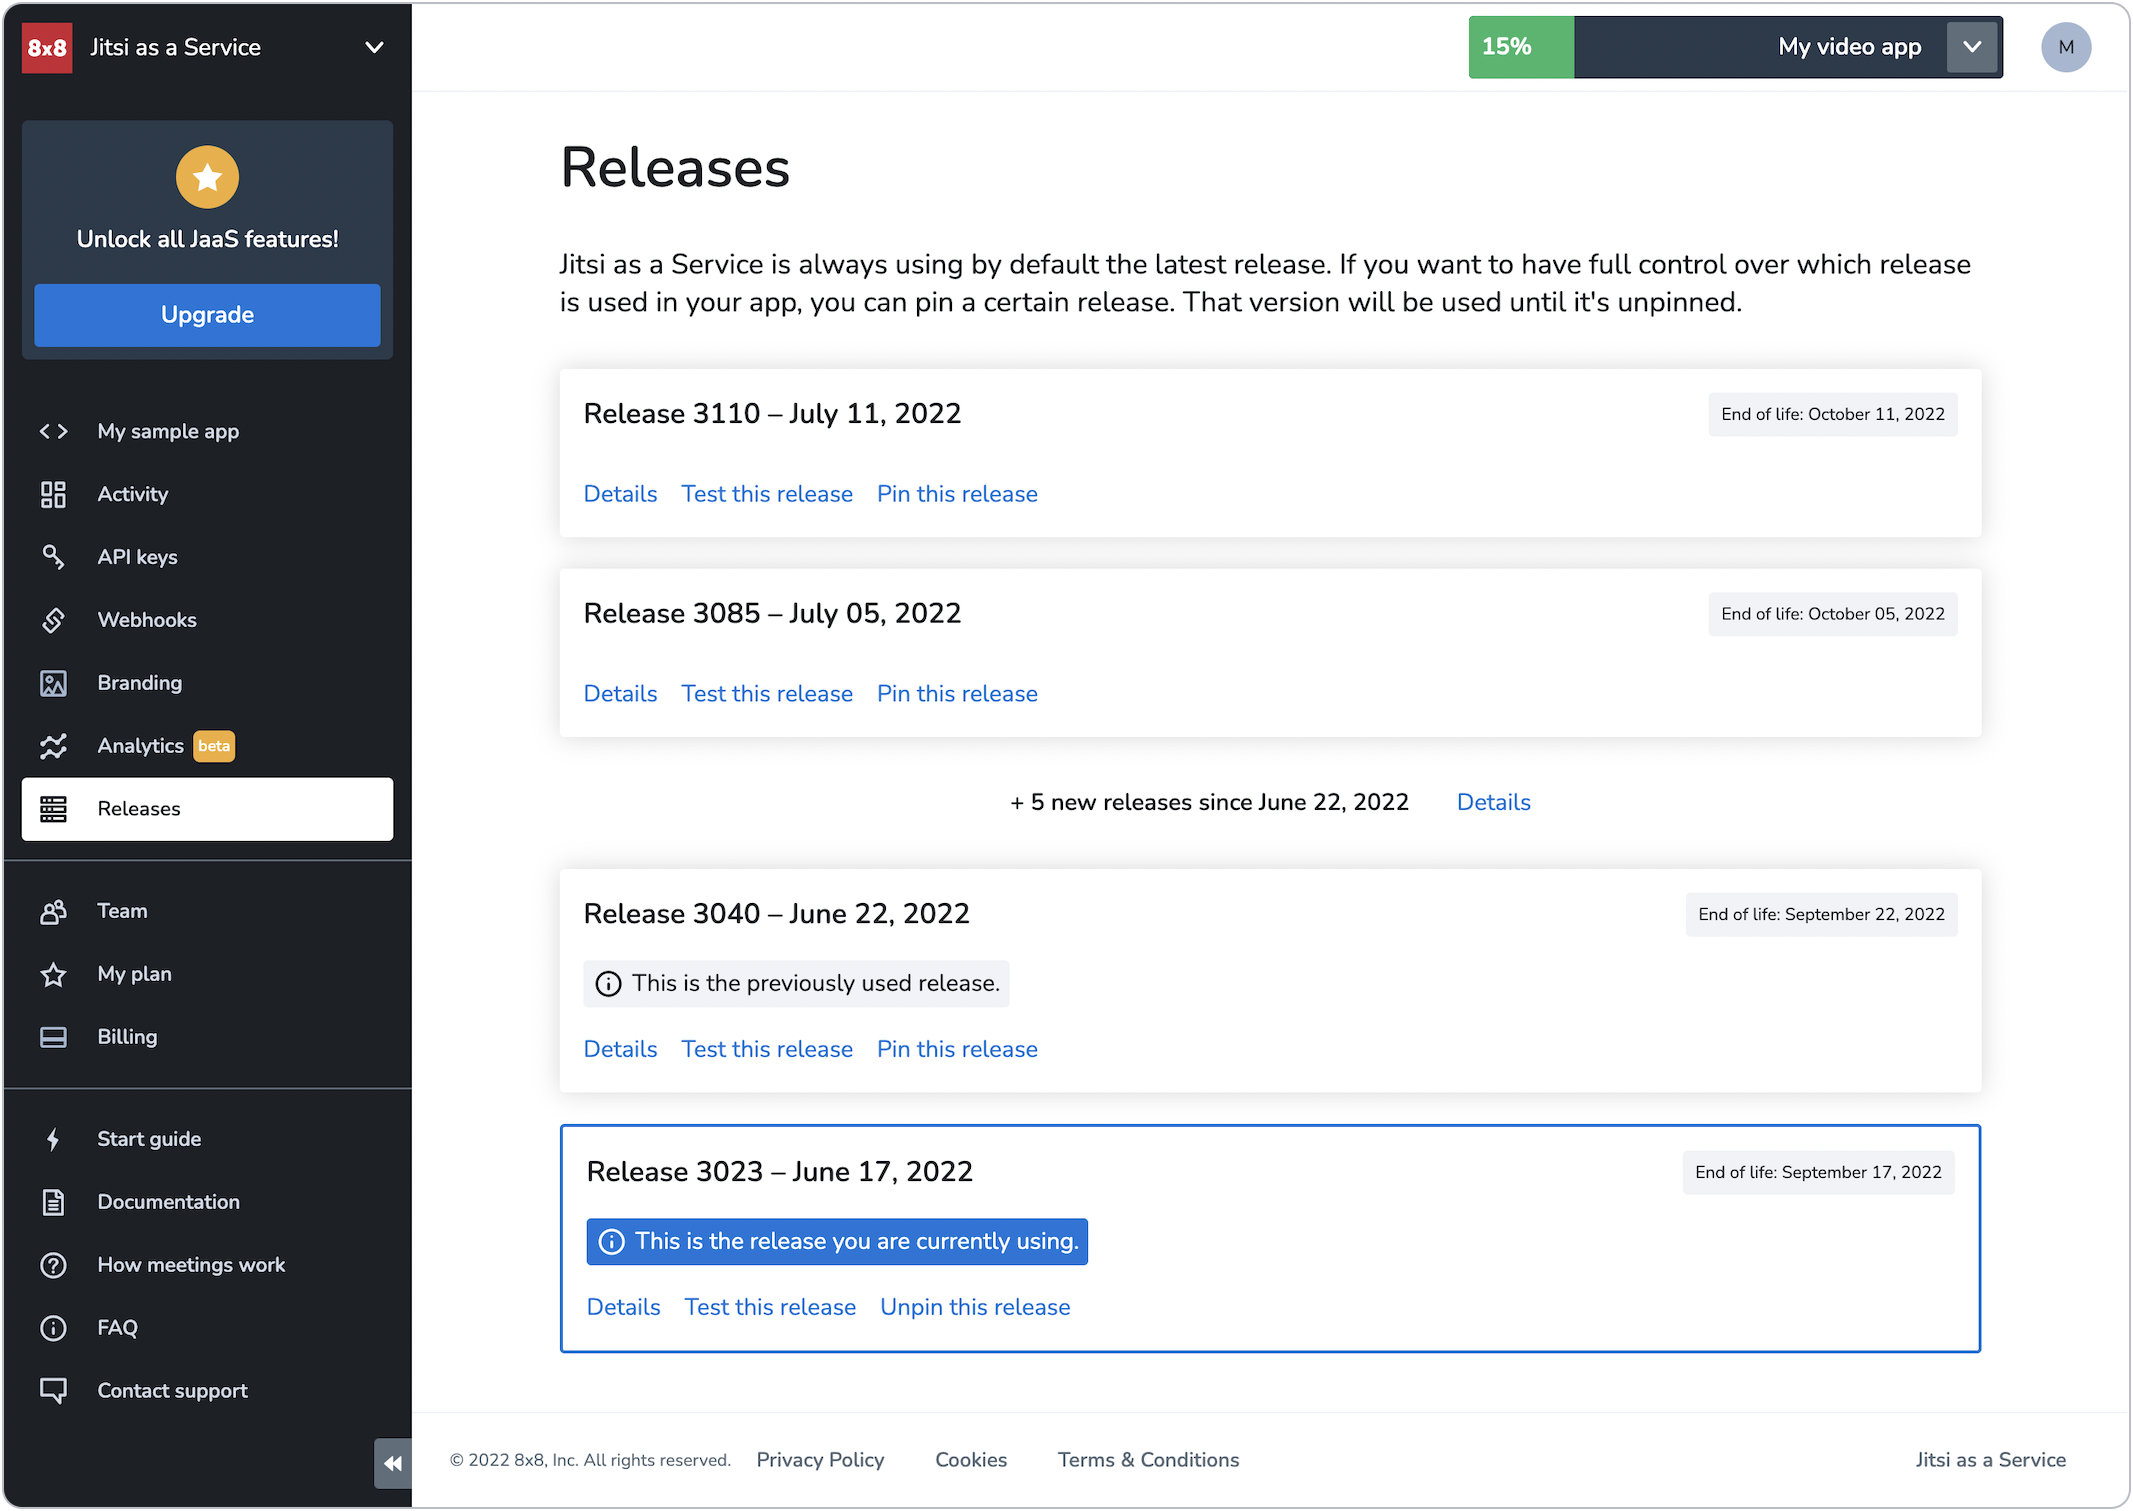This screenshot has width=2133, height=1511.
Task: Open the My video app dropdown arrow
Action: pyautogui.click(x=1972, y=47)
